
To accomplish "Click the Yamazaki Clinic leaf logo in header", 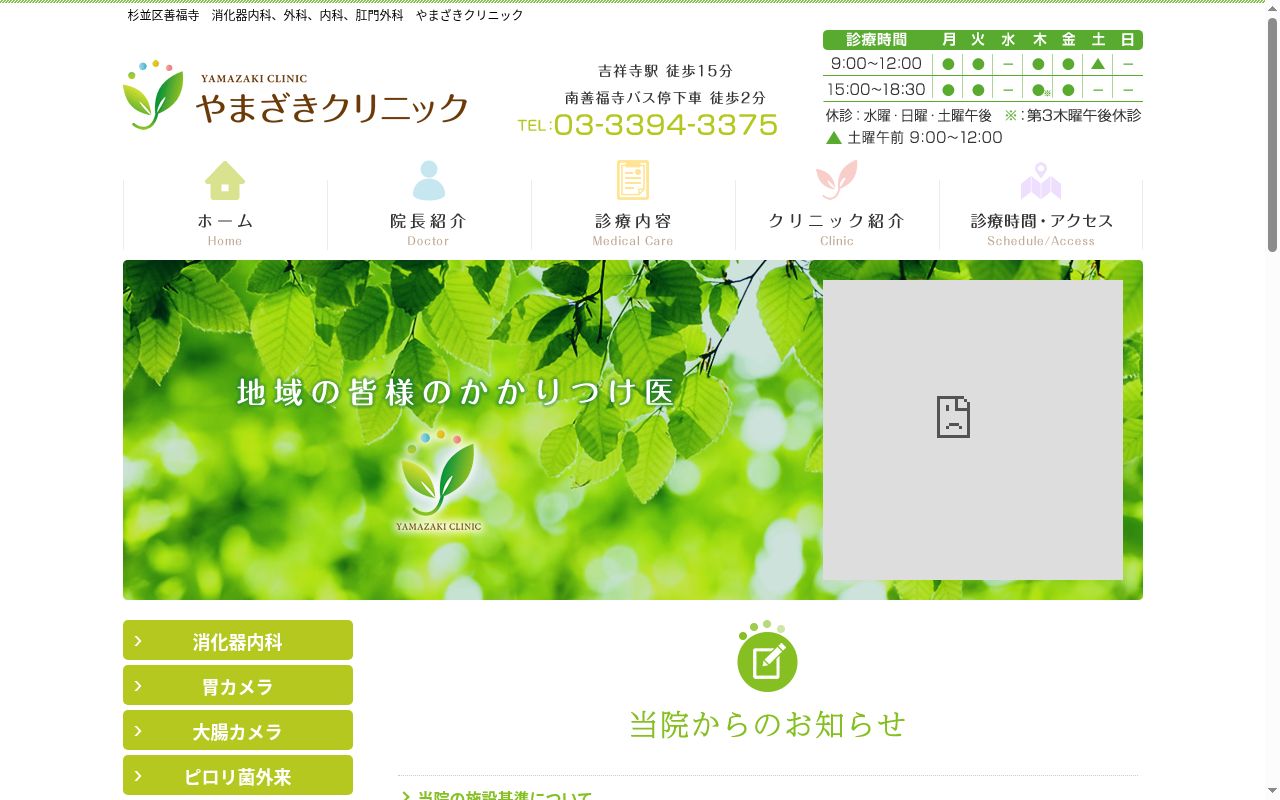I will (153, 95).
